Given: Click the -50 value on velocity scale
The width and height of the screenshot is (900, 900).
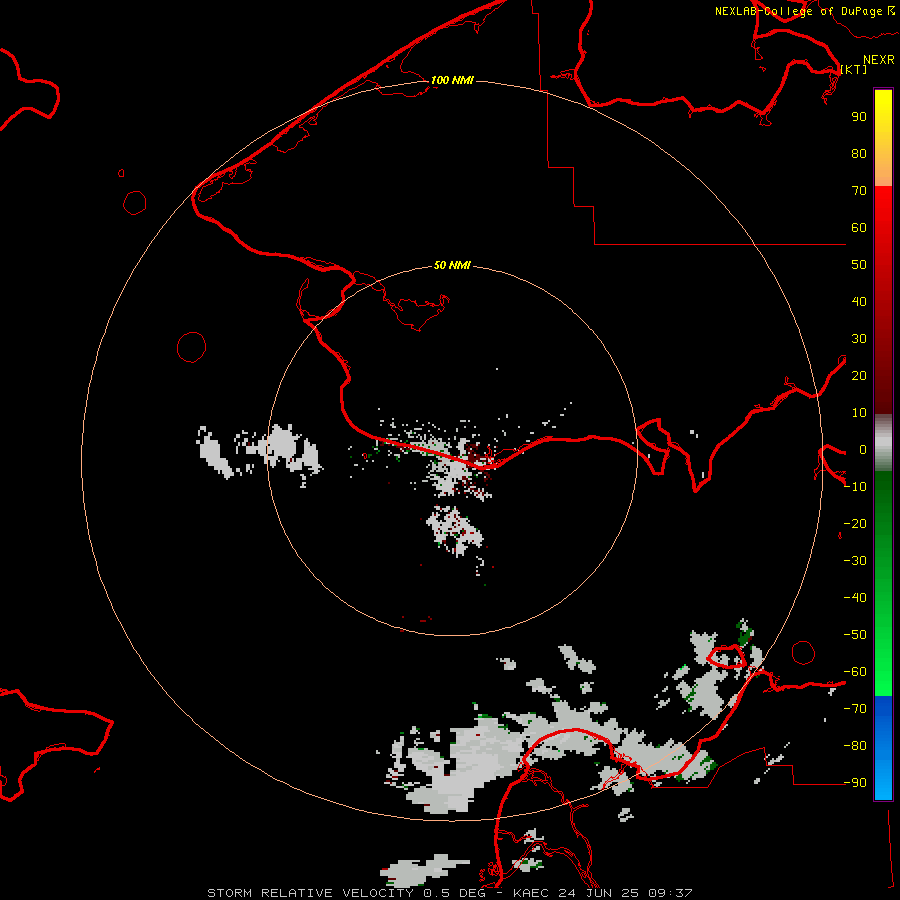Looking at the screenshot, I should pos(855,635).
